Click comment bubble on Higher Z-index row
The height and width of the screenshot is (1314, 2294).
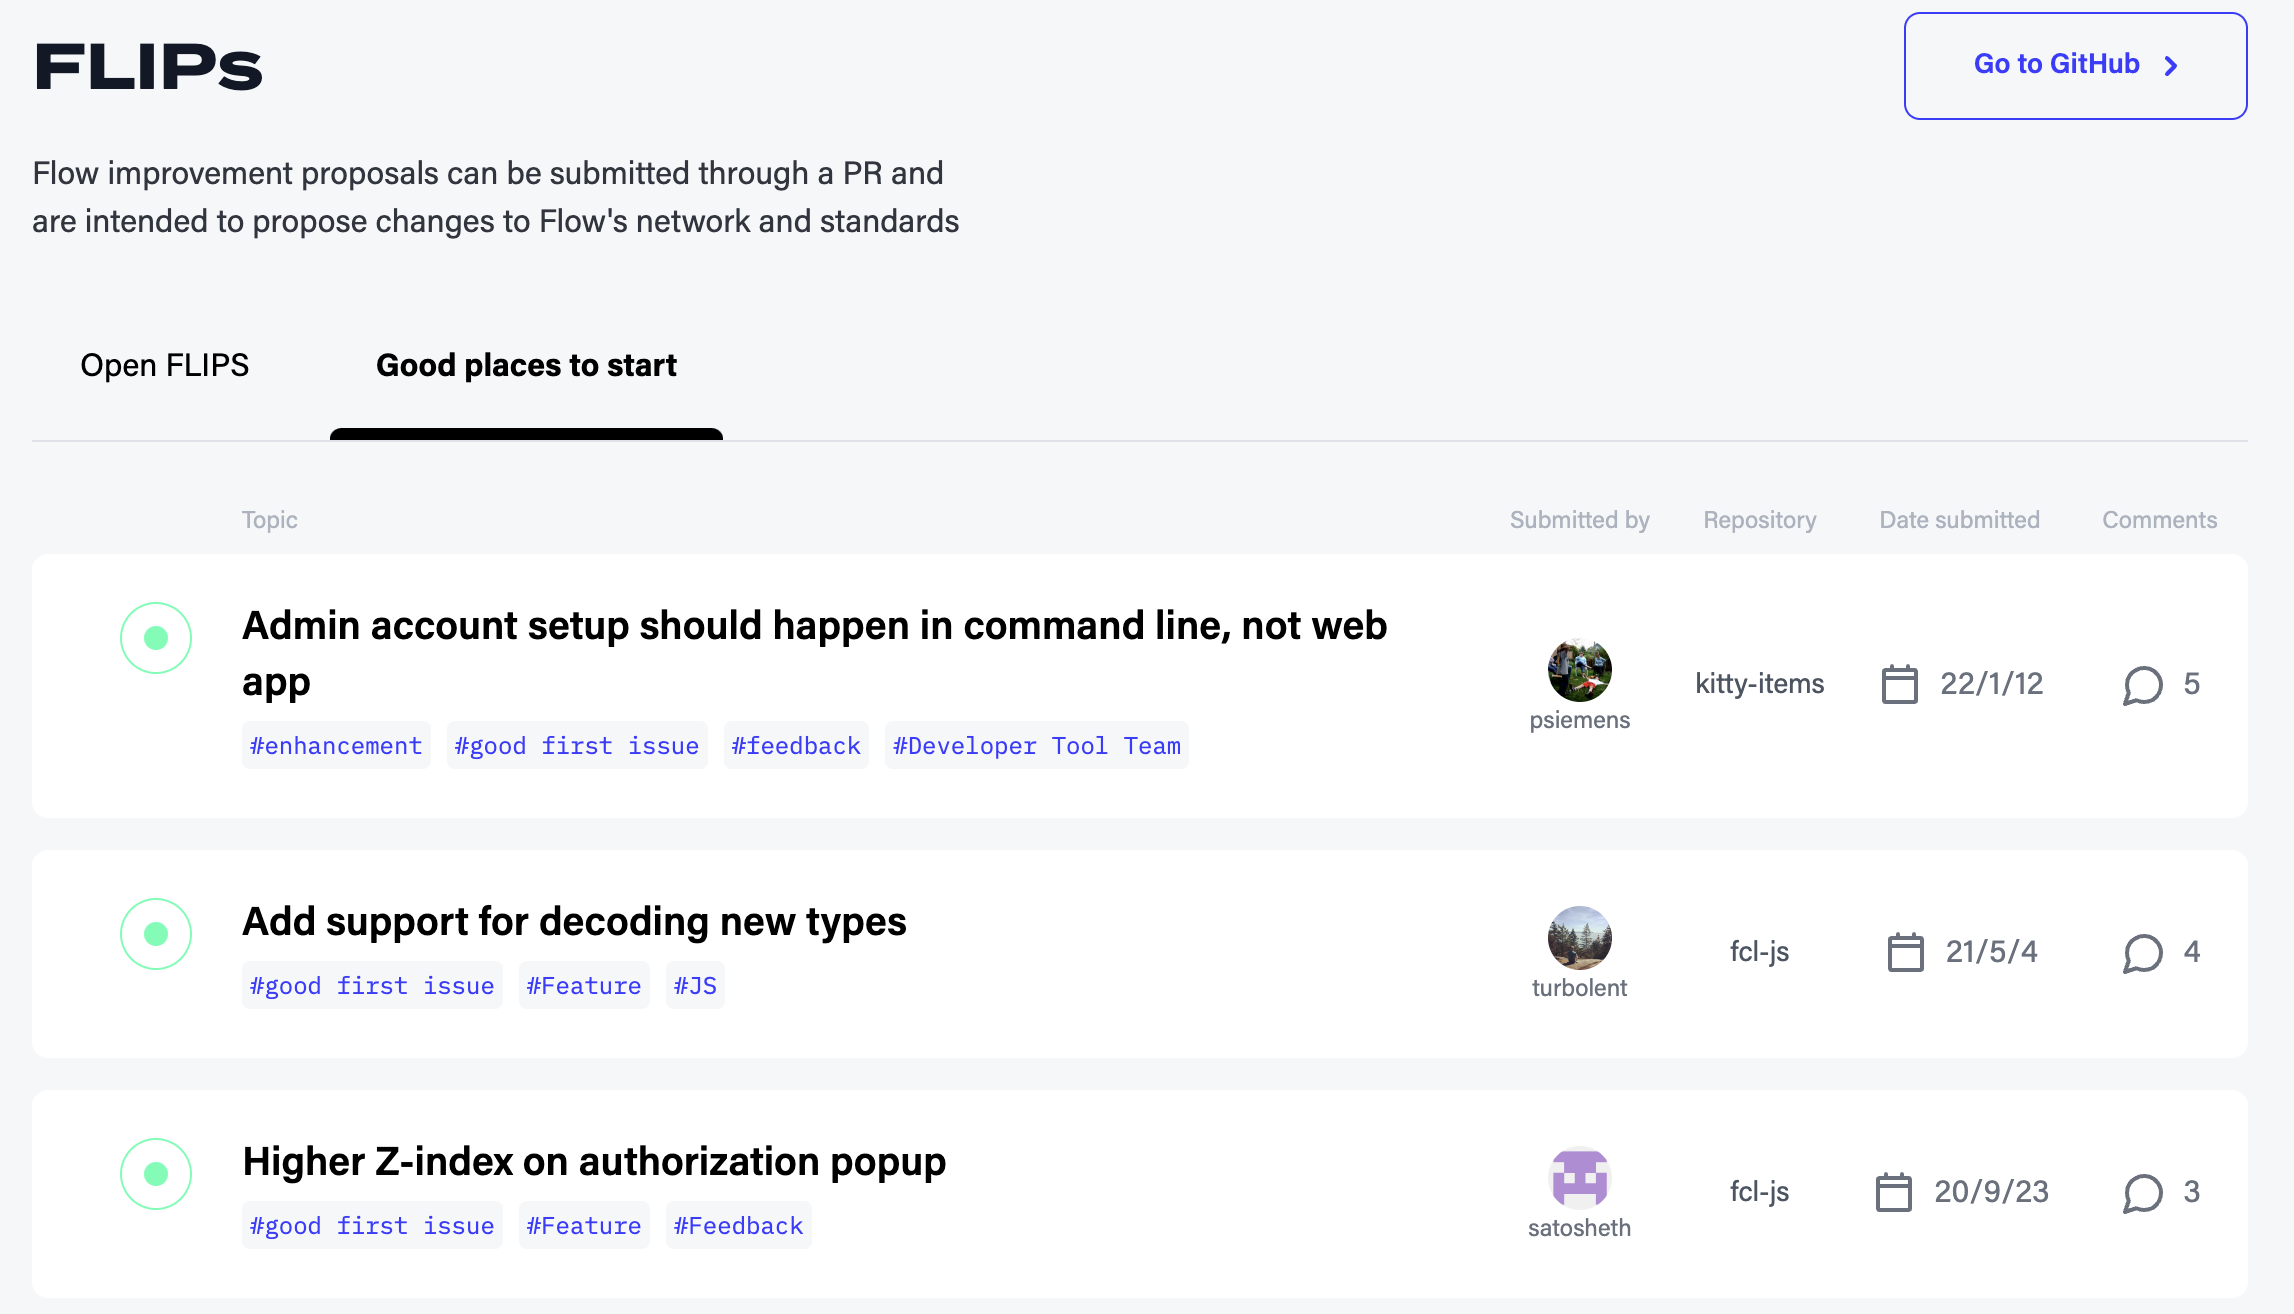(x=2143, y=1192)
